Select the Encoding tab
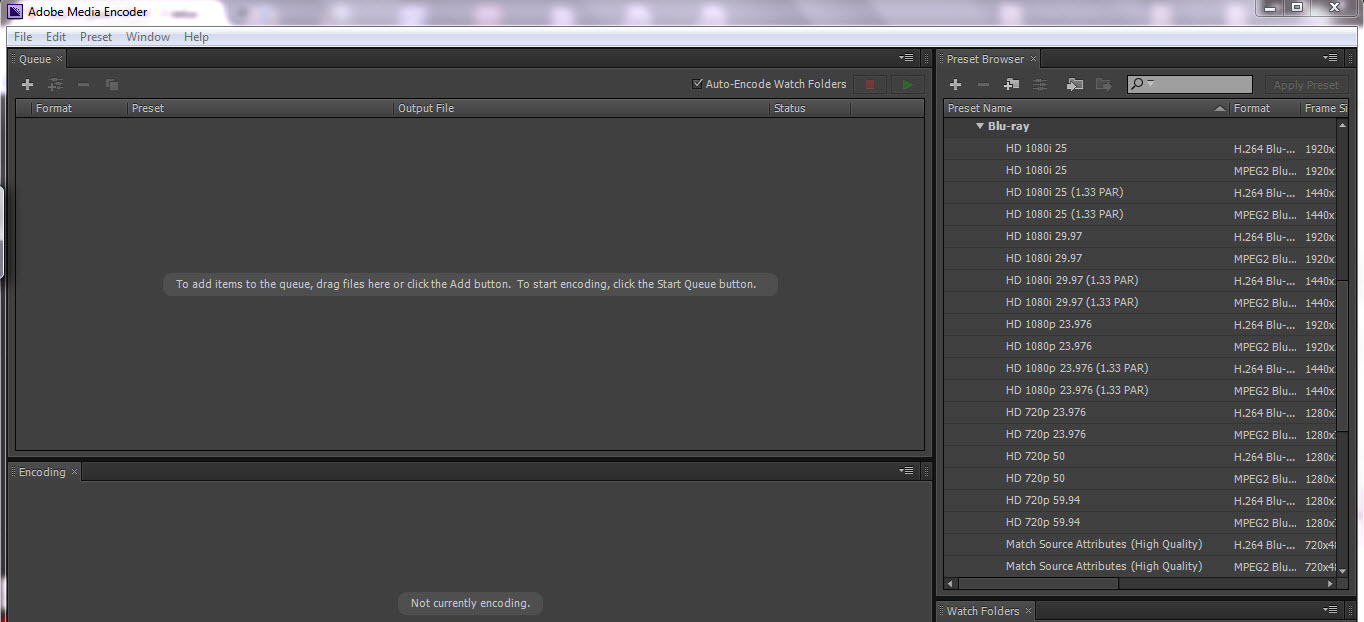1364x622 pixels. tap(42, 472)
